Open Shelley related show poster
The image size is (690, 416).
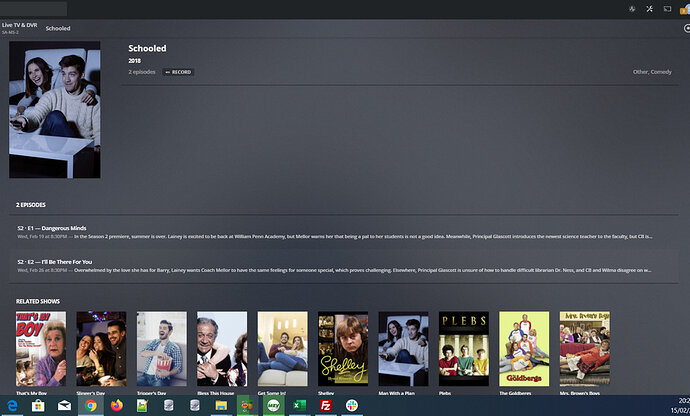pos(343,349)
